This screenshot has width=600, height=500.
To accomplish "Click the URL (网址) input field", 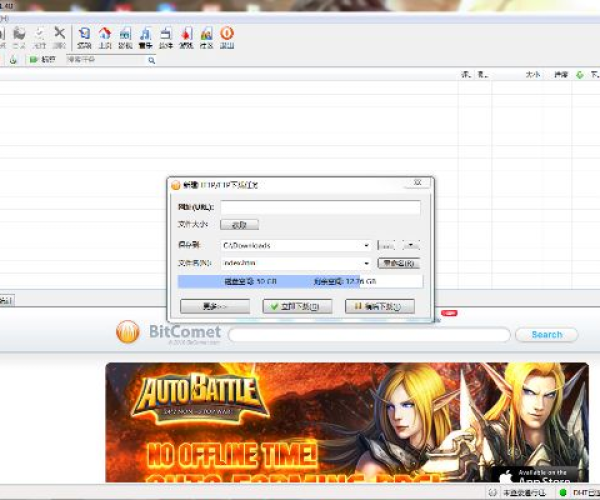I will [320, 207].
